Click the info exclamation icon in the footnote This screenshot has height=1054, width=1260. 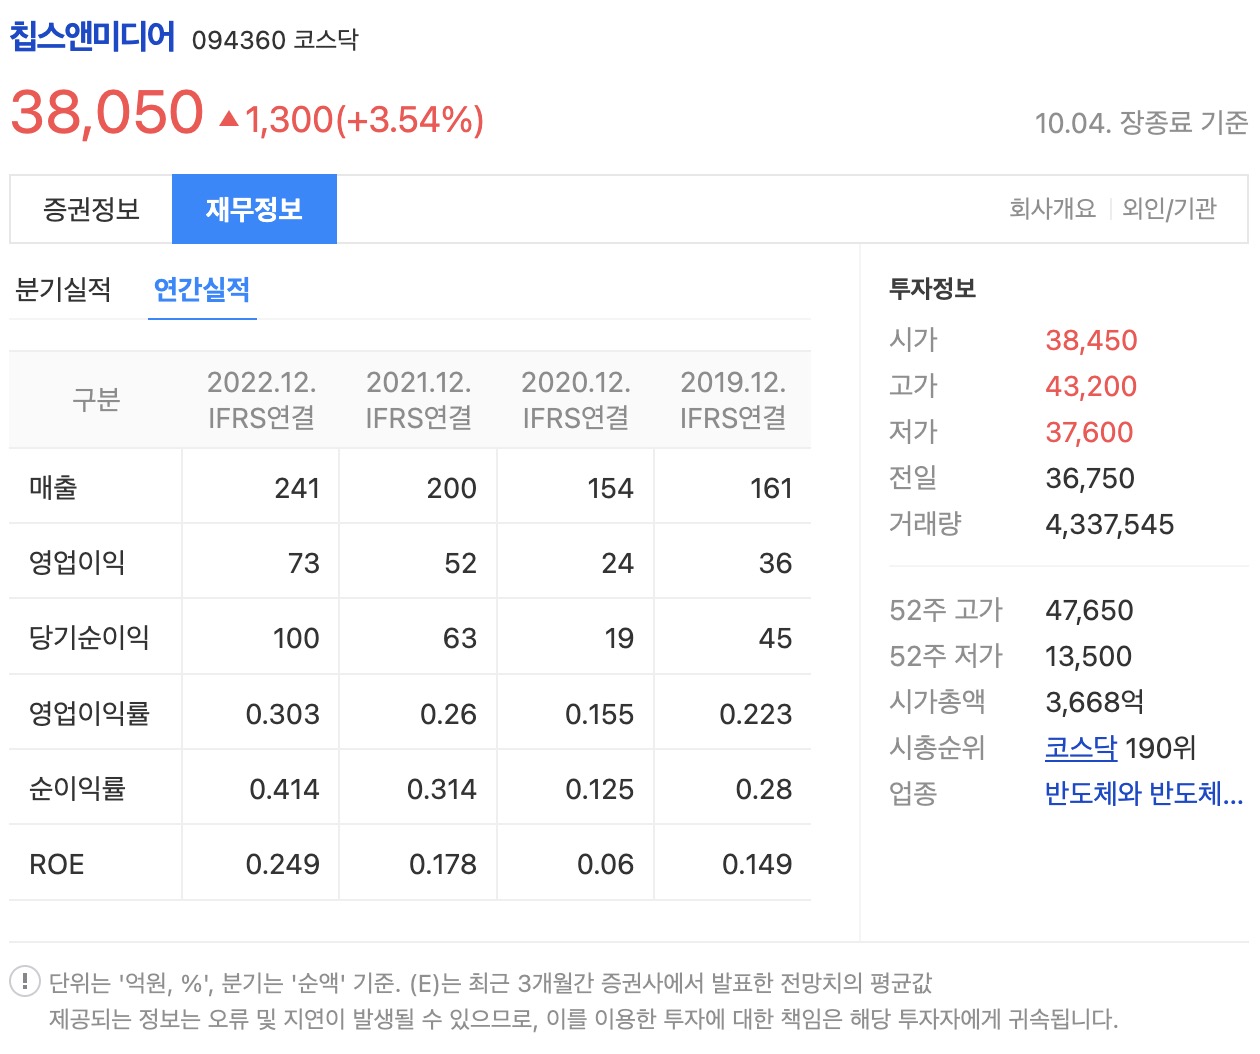click(x=25, y=982)
